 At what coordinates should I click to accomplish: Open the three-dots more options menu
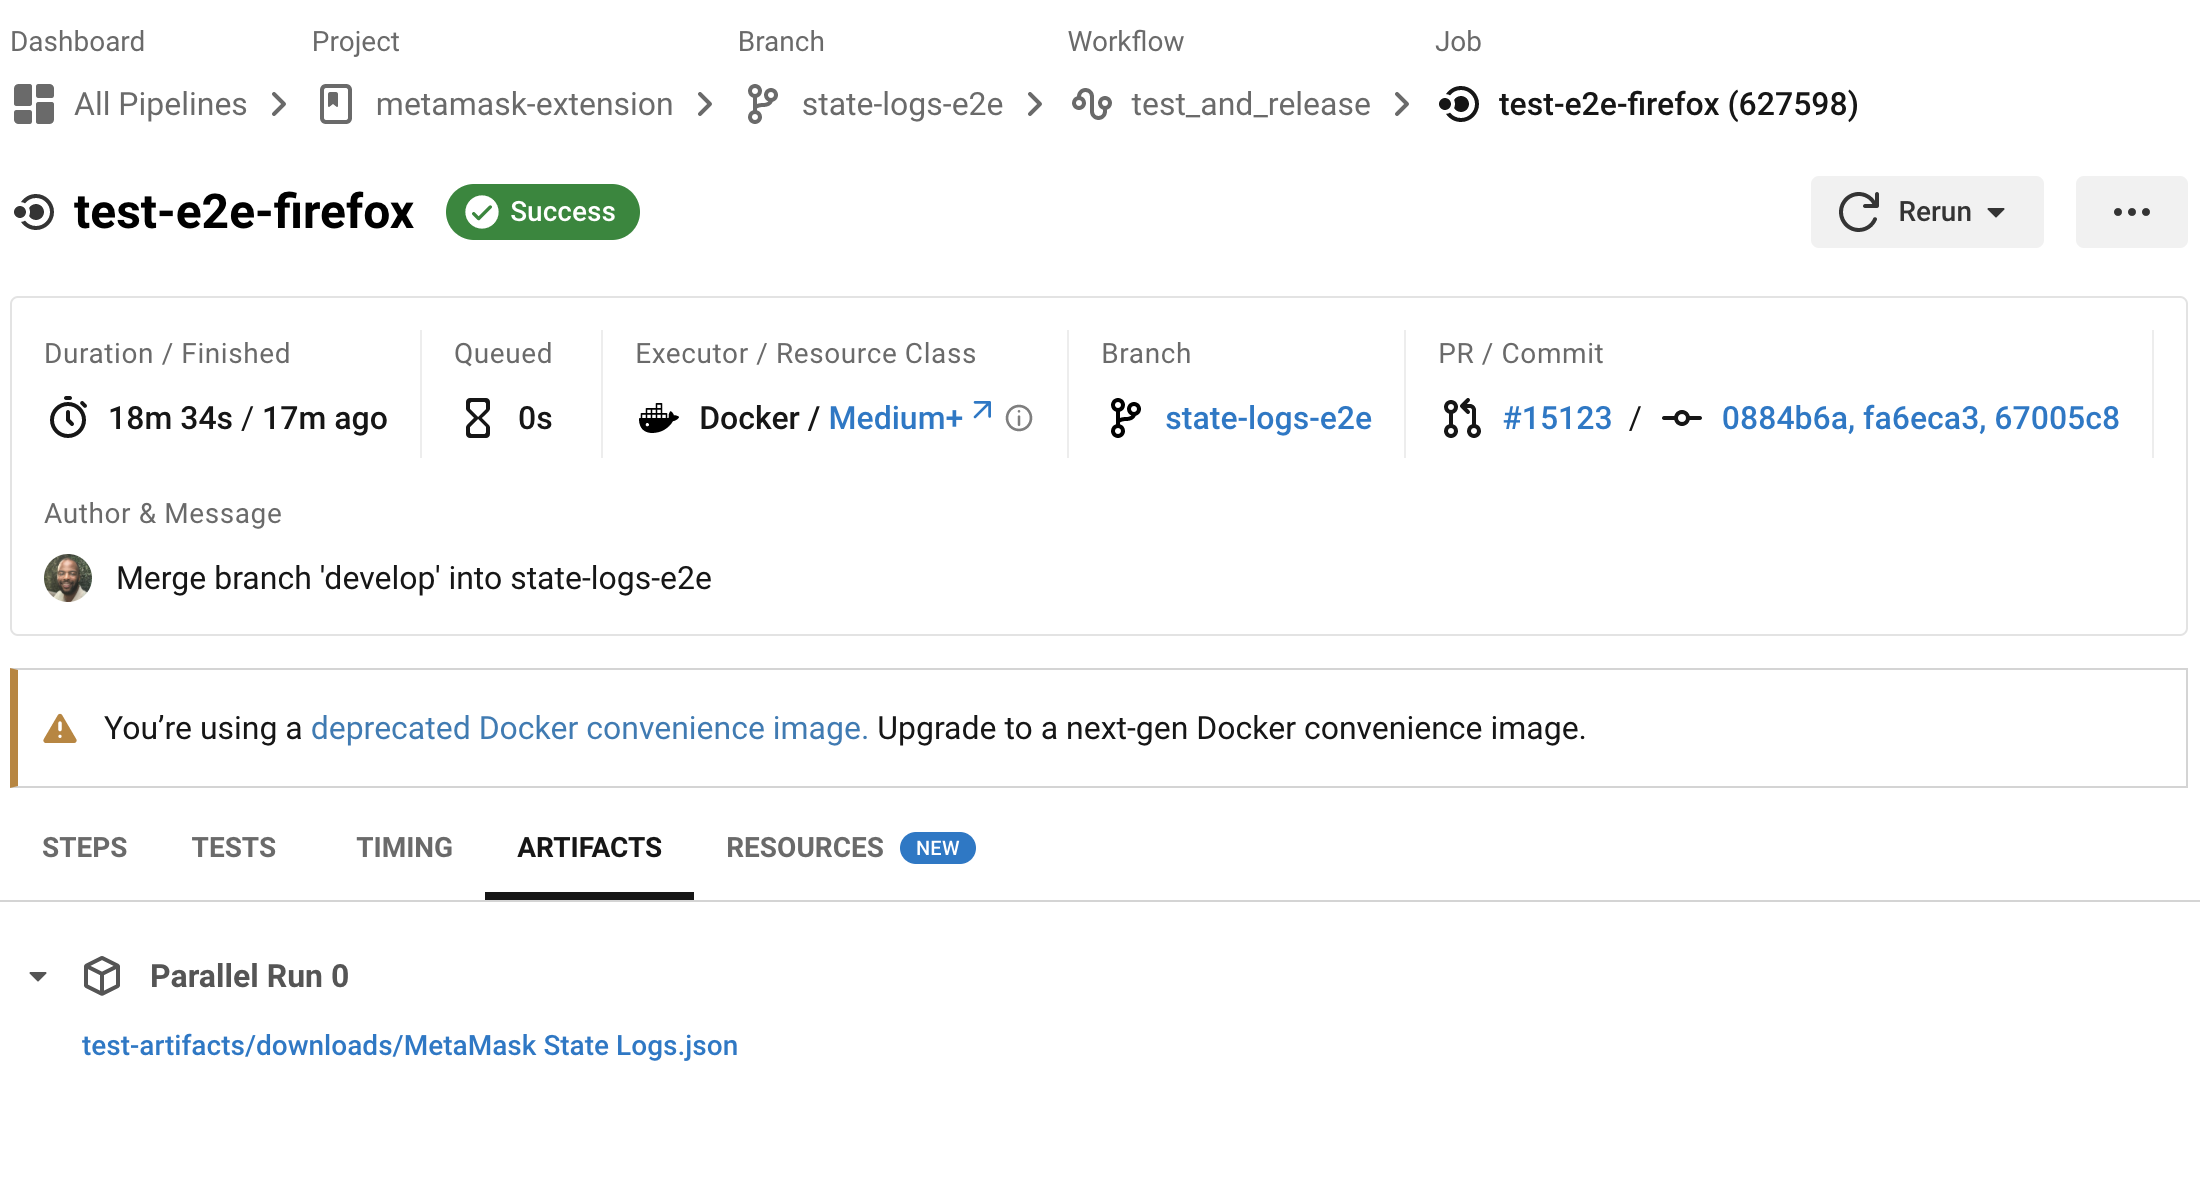(2131, 212)
